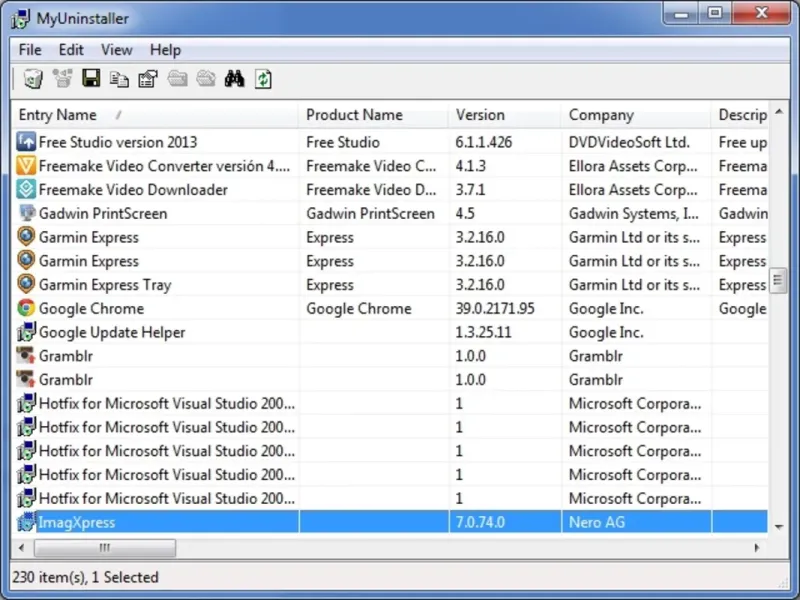
Task: Click the Find binoculars toolbar icon
Action: click(x=234, y=79)
